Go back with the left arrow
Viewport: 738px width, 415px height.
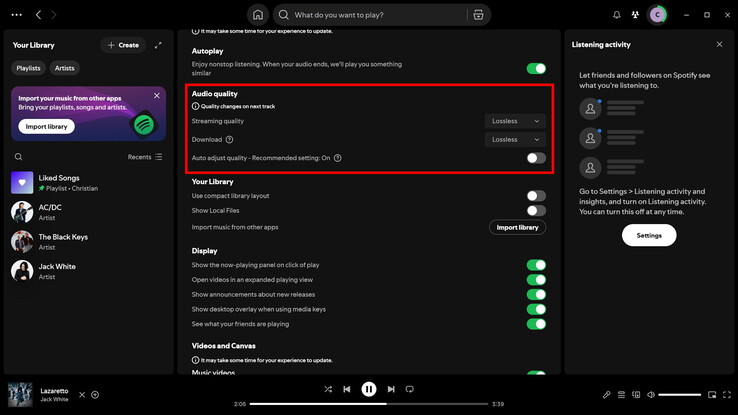click(39, 15)
